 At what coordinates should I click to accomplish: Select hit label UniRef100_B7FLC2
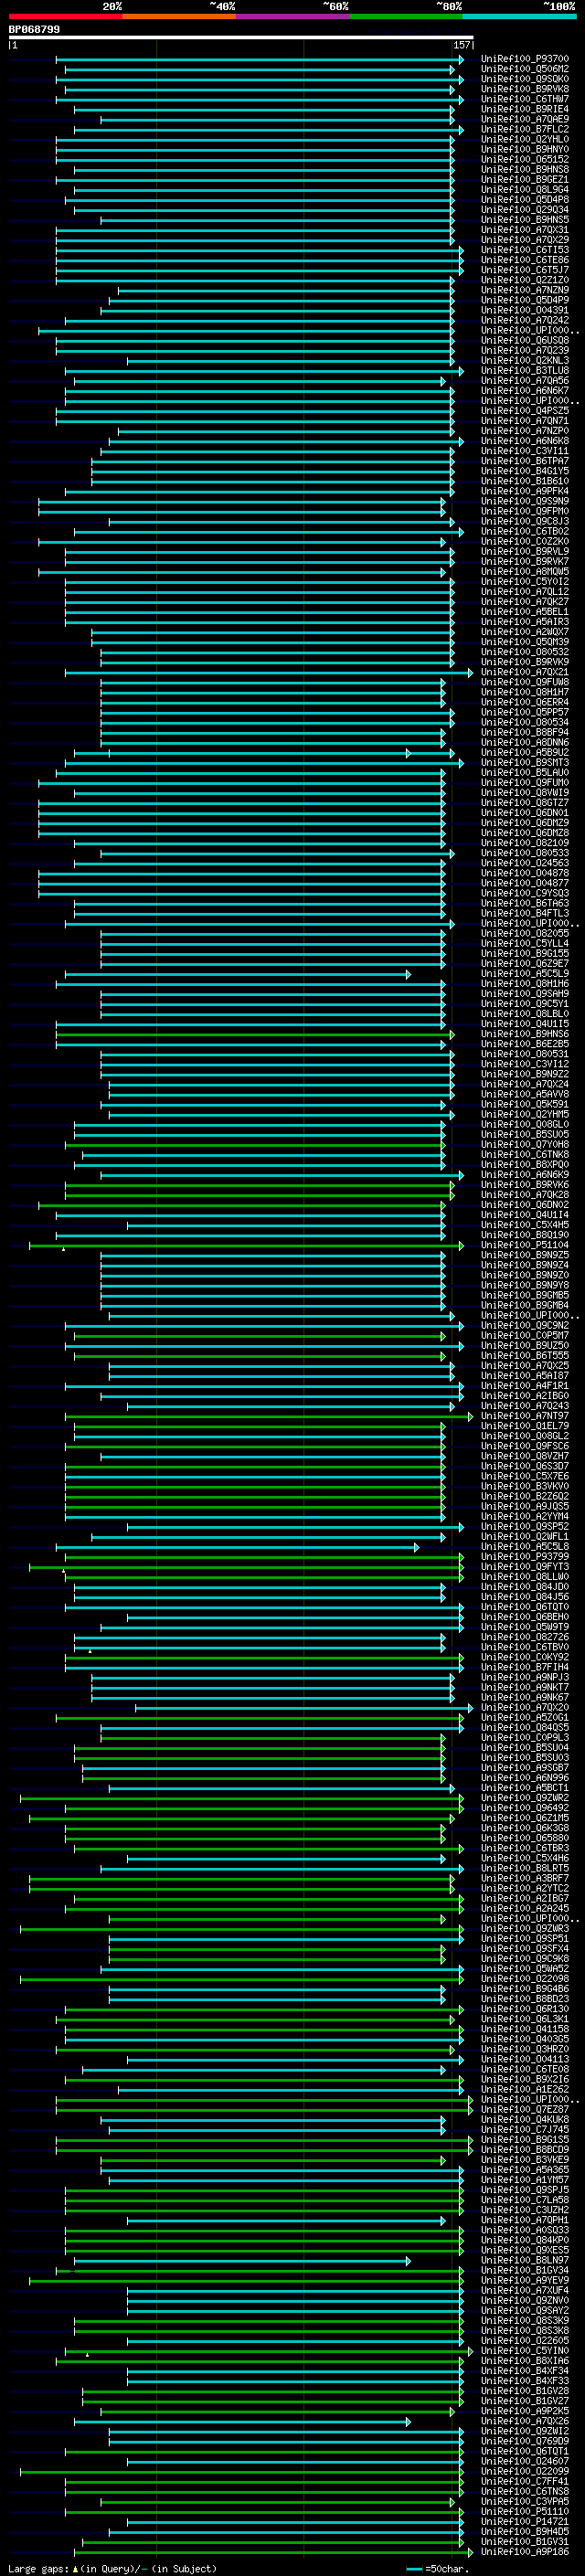point(524,129)
